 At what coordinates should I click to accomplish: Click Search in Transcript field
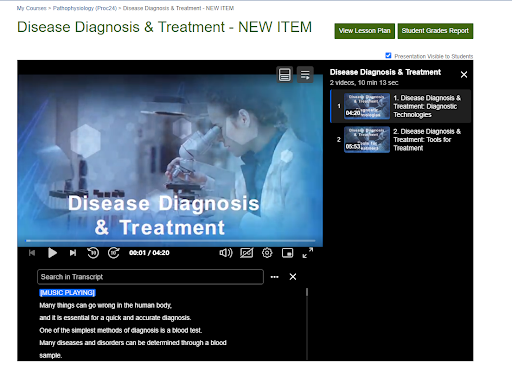pos(150,277)
